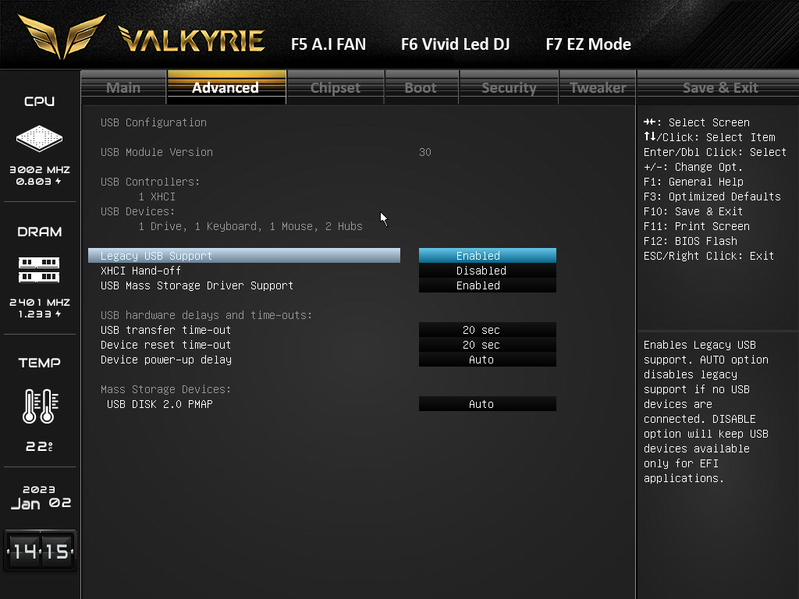The height and width of the screenshot is (599, 799).
Task: Click the DRAM memory modules icon
Action: click(x=39, y=269)
